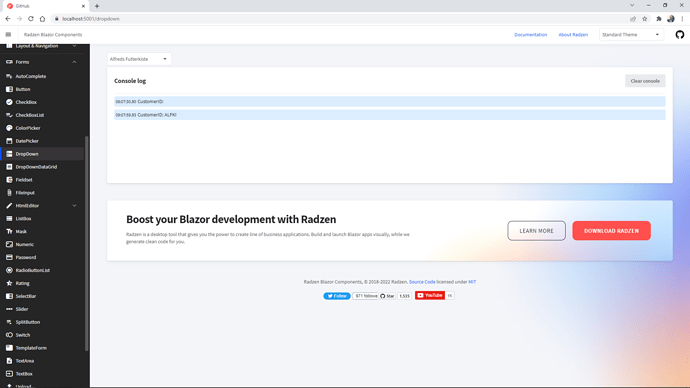Open the TextBox page in sidebar

coord(42,374)
